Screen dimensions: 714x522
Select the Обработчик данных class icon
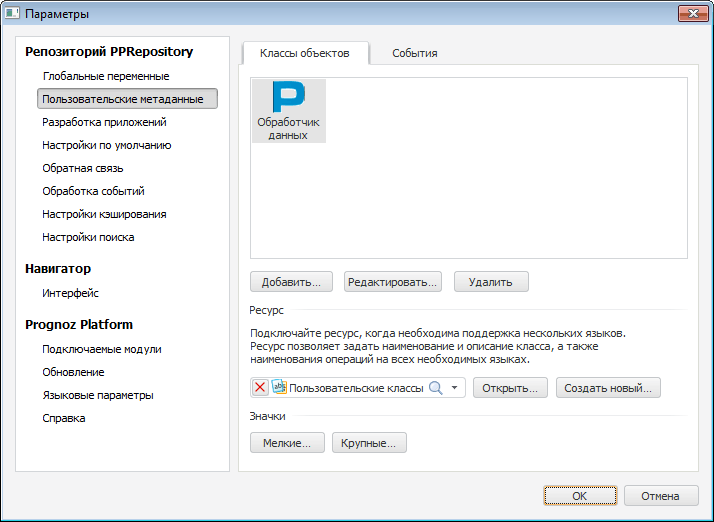pos(288,111)
